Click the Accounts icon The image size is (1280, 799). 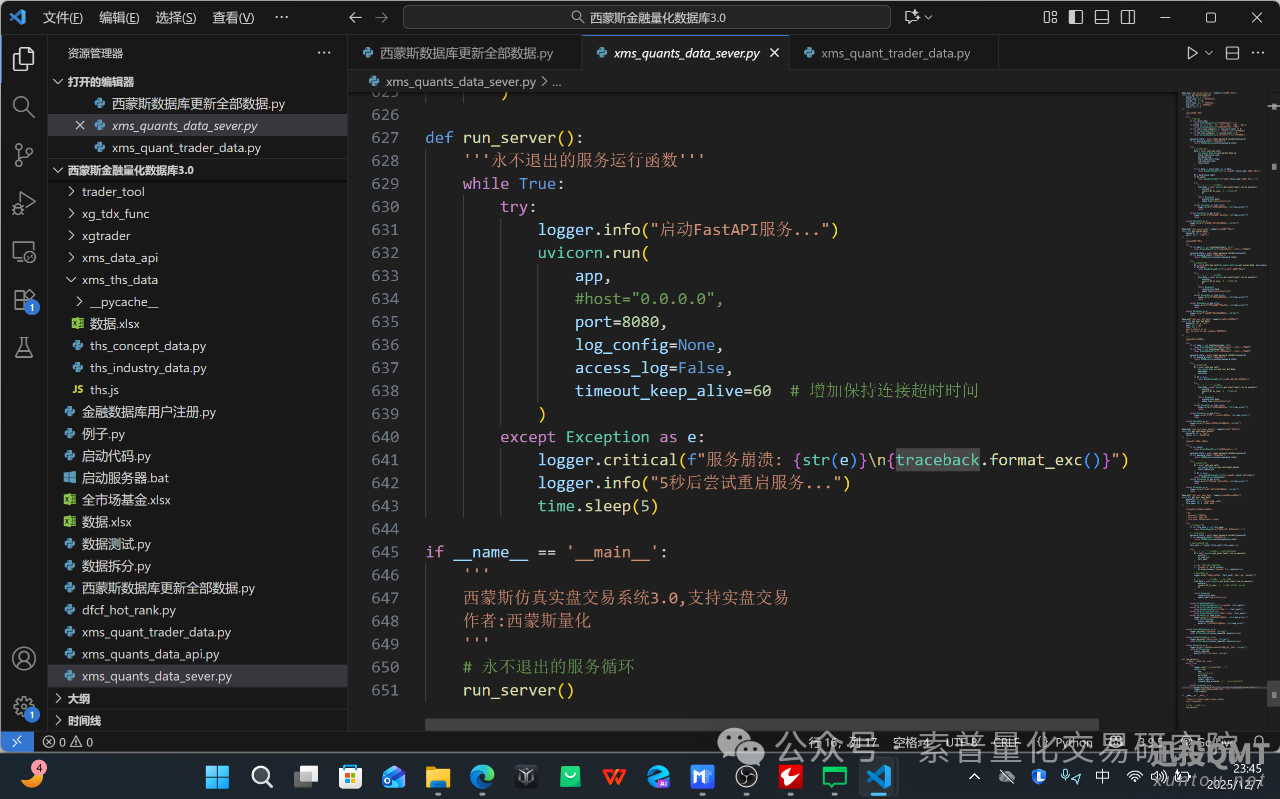[23, 659]
